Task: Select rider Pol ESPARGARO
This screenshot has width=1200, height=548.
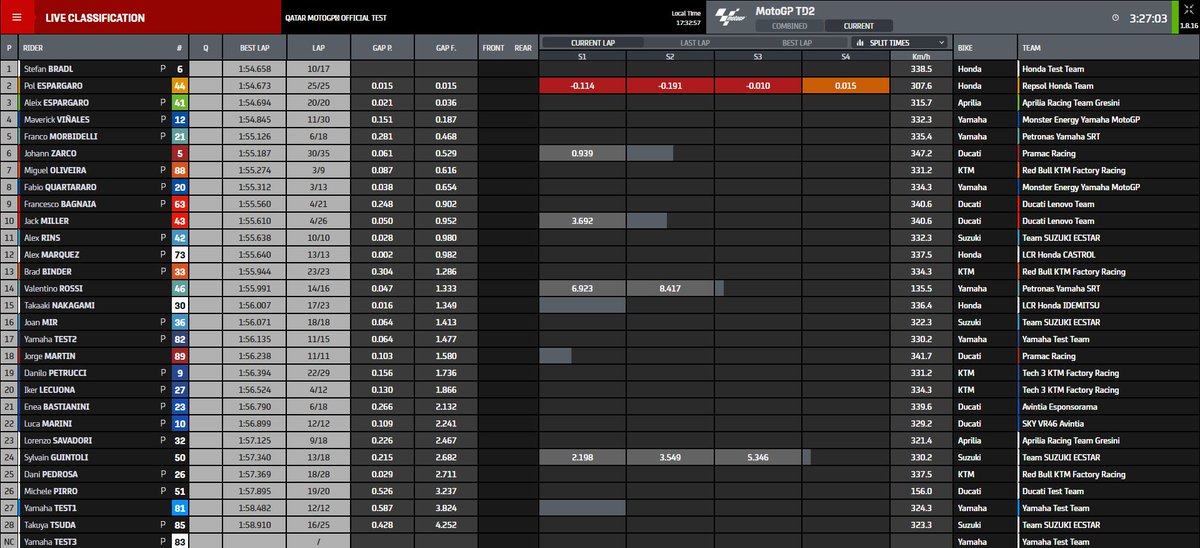Action: (x=55, y=86)
